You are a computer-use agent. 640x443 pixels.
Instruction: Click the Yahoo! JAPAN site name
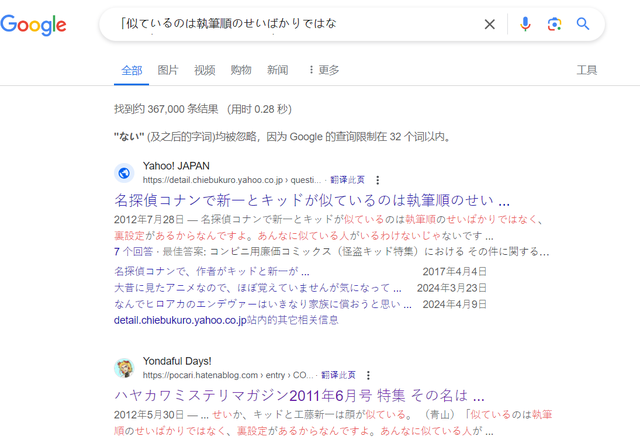tap(176, 166)
